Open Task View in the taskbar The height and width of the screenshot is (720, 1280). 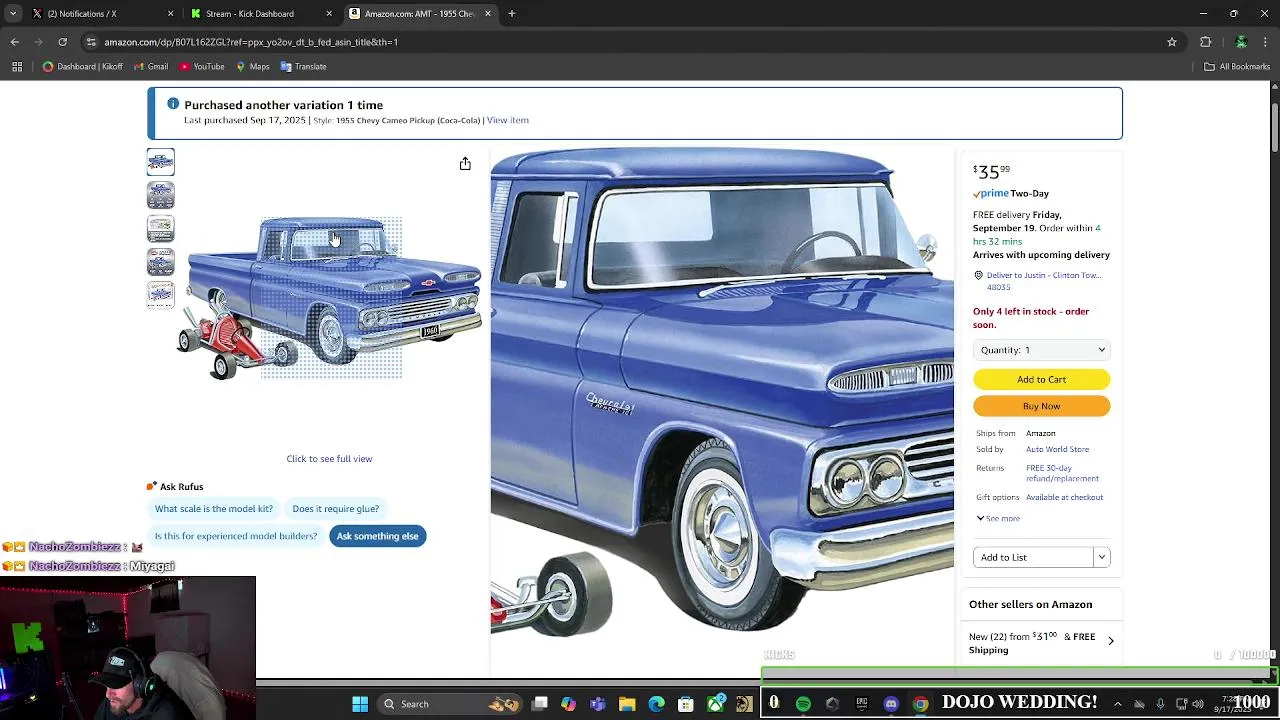pyautogui.click(x=540, y=704)
